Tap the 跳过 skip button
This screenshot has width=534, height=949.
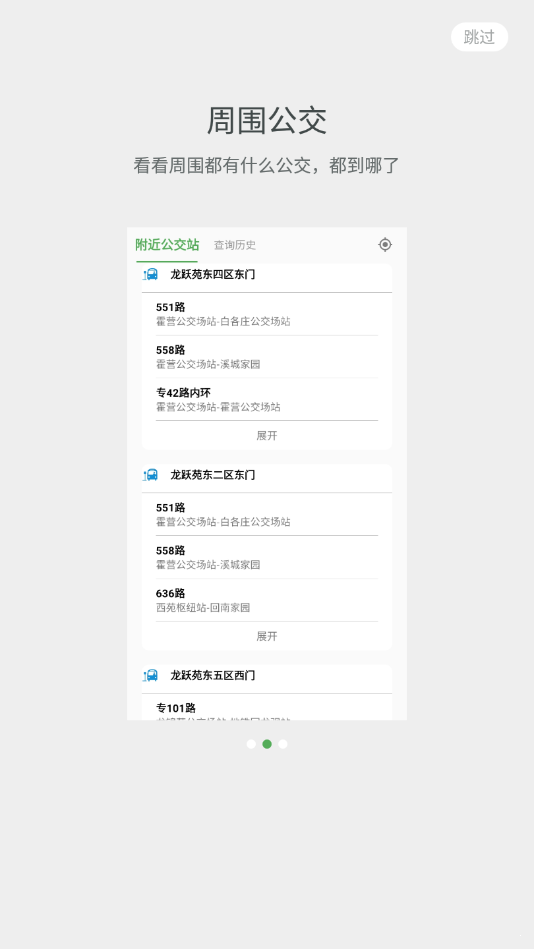click(x=479, y=37)
